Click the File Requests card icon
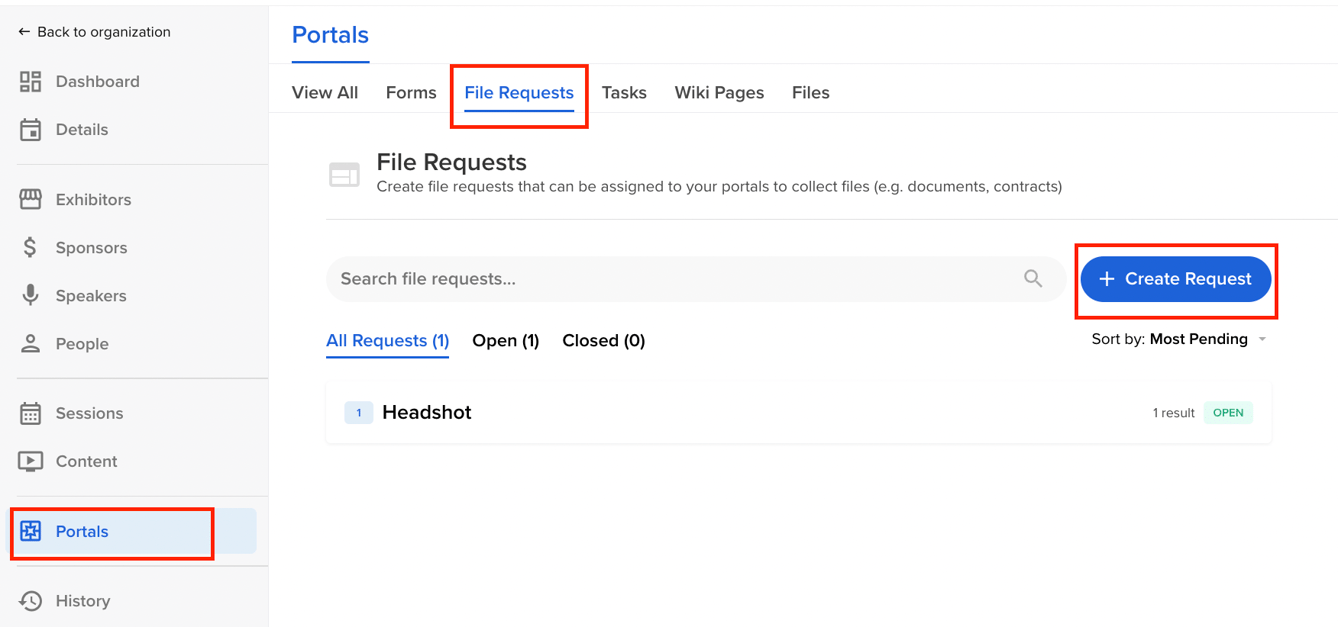The image size is (1338, 627). 344,174
